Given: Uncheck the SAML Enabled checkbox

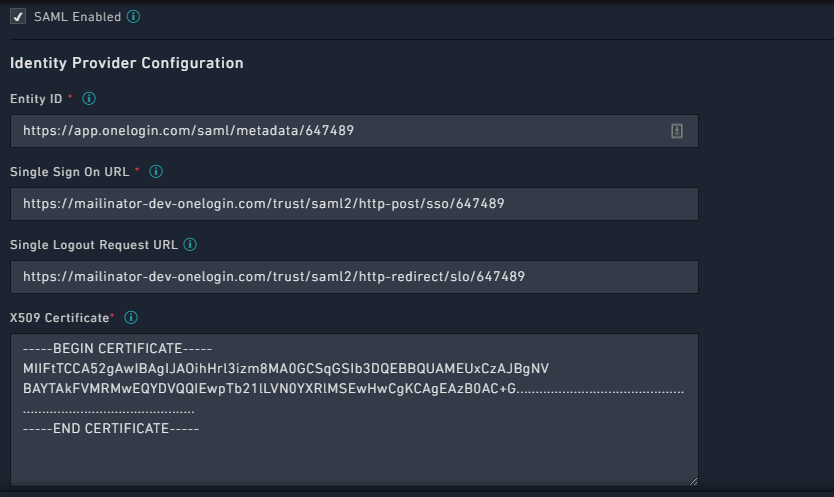Looking at the screenshot, I should pyautogui.click(x=18, y=17).
